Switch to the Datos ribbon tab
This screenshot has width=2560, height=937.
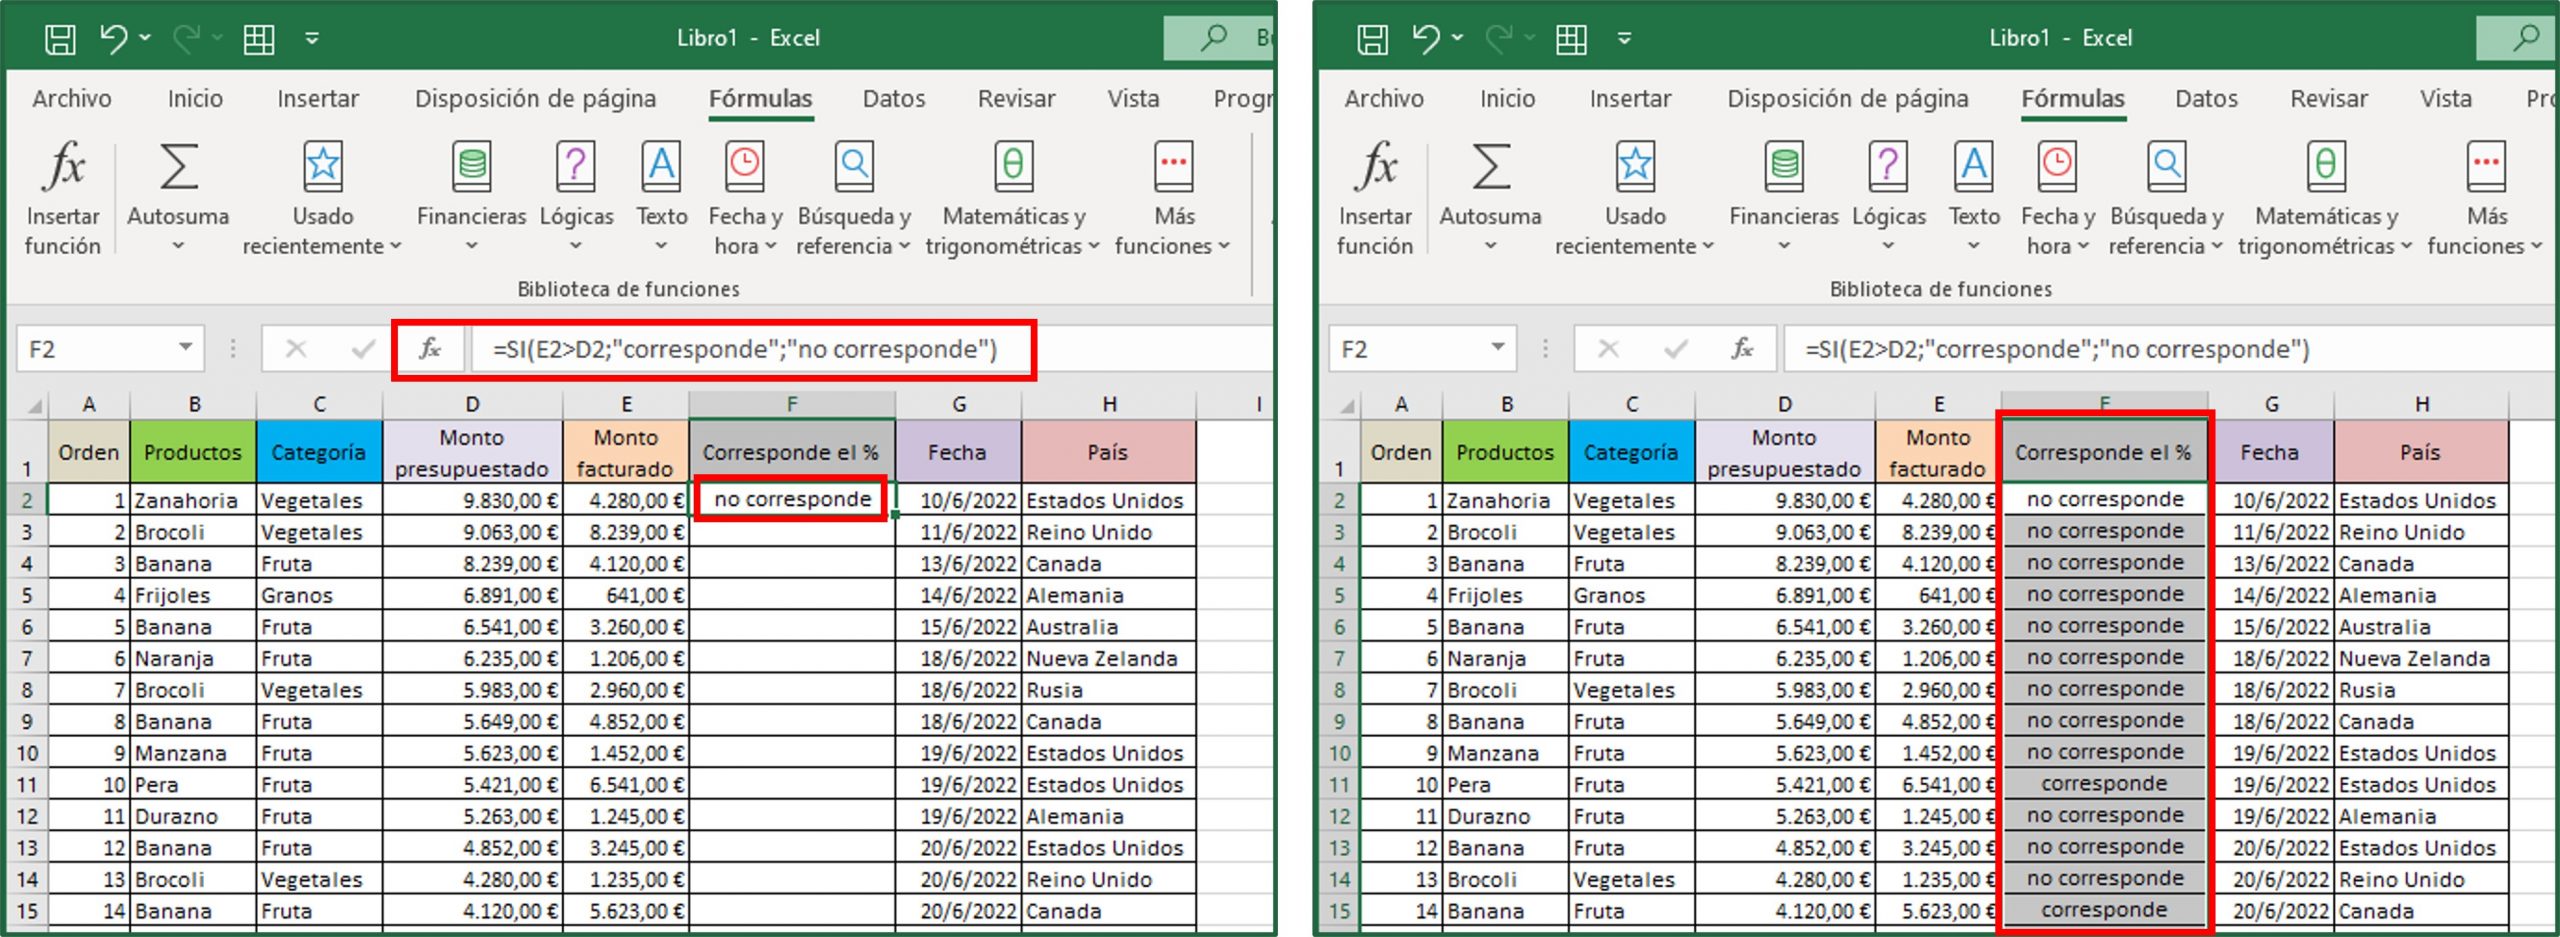point(893,98)
